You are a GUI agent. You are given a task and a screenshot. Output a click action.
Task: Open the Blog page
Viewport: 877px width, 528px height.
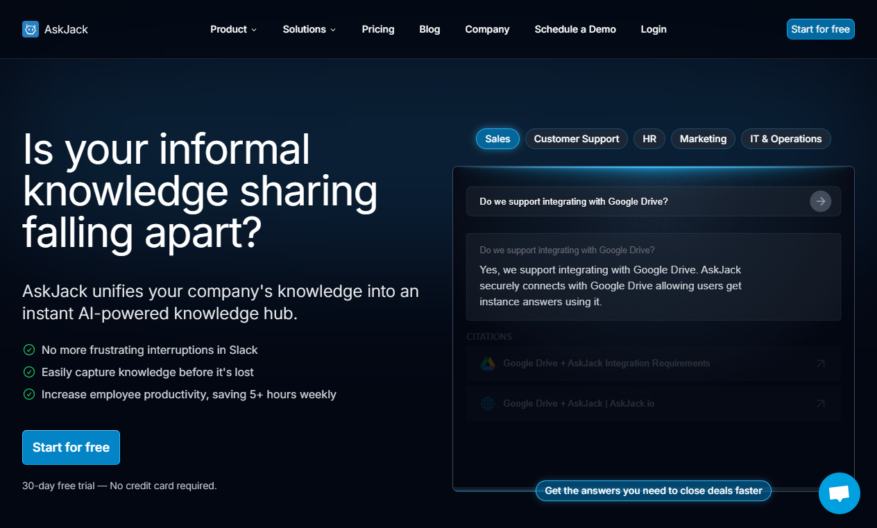tap(430, 29)
